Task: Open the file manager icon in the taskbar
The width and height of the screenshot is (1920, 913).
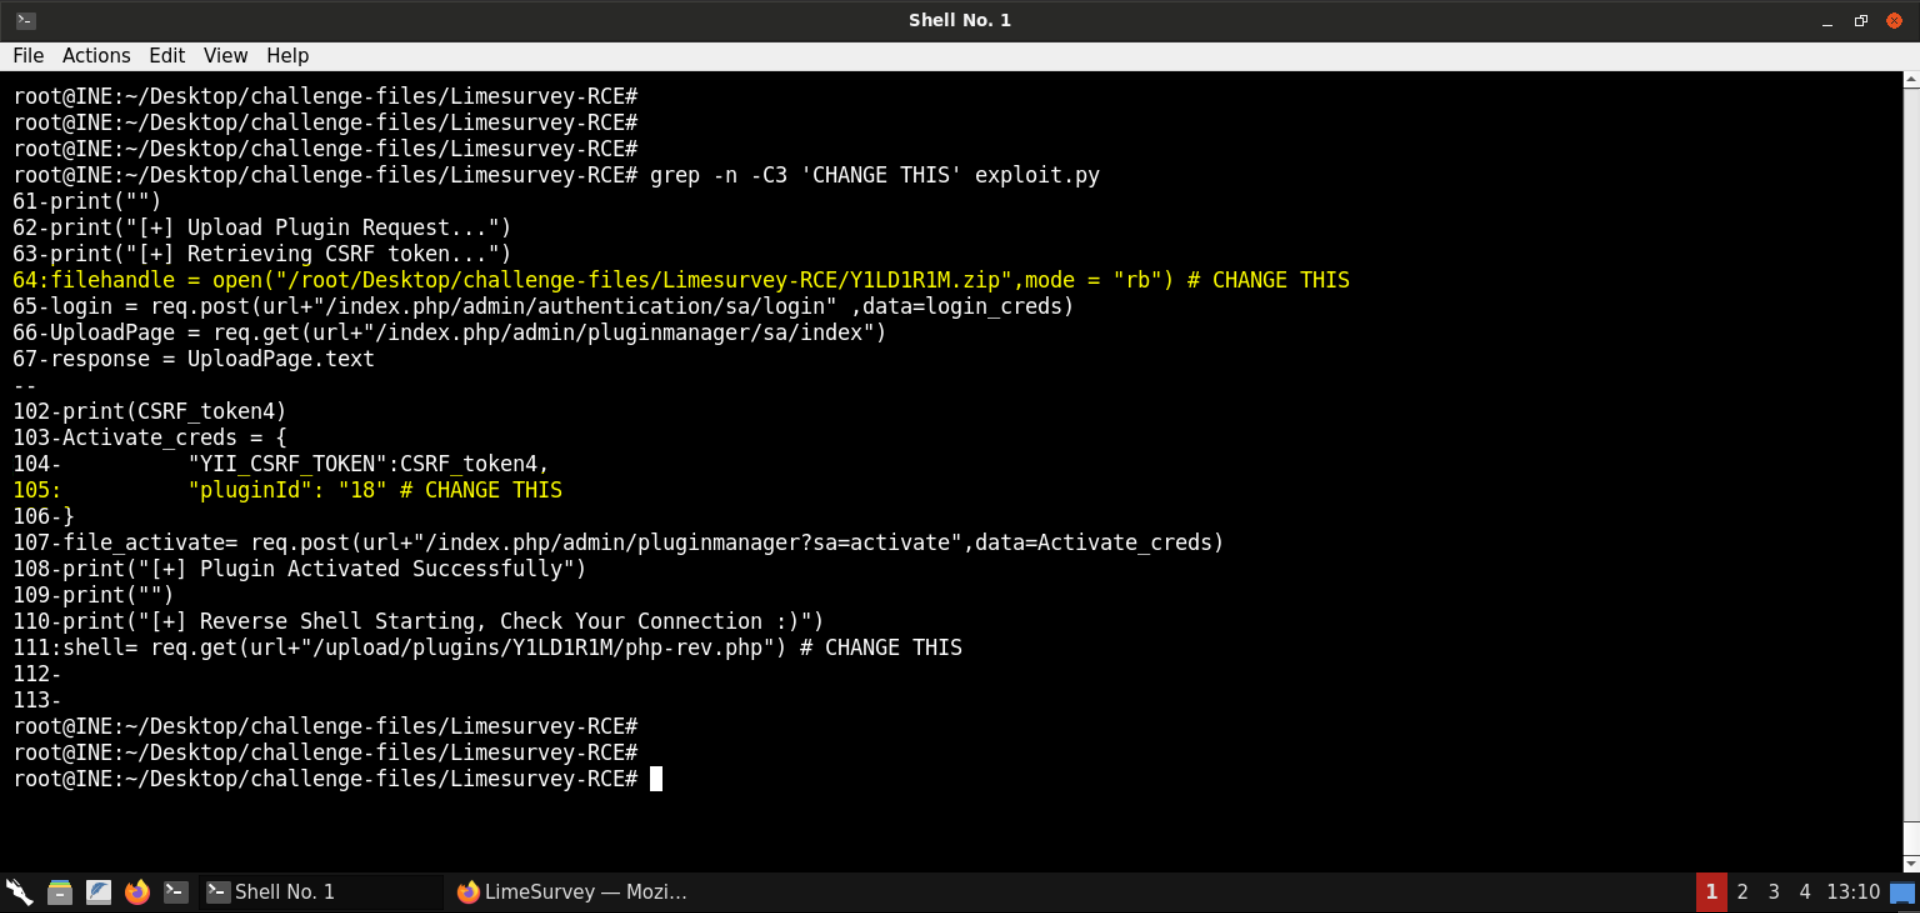Action: coord(60,891)
